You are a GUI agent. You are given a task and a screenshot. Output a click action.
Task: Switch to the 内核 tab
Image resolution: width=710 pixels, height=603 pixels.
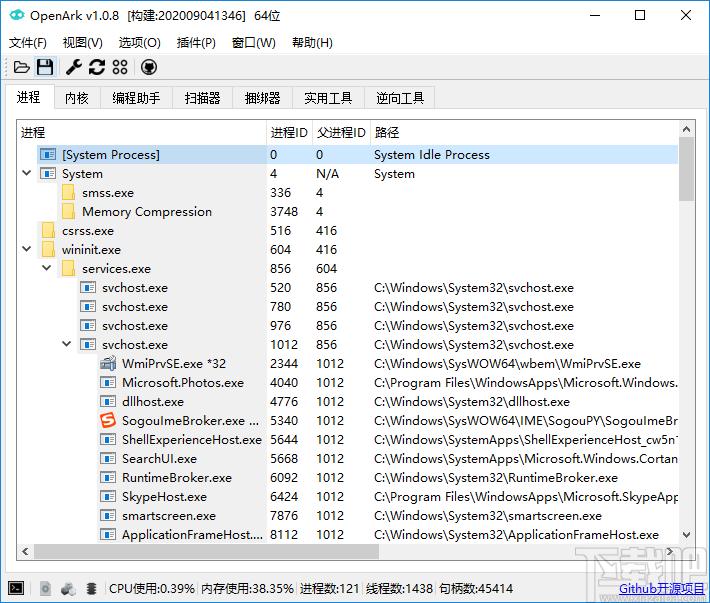coord(77,98)
